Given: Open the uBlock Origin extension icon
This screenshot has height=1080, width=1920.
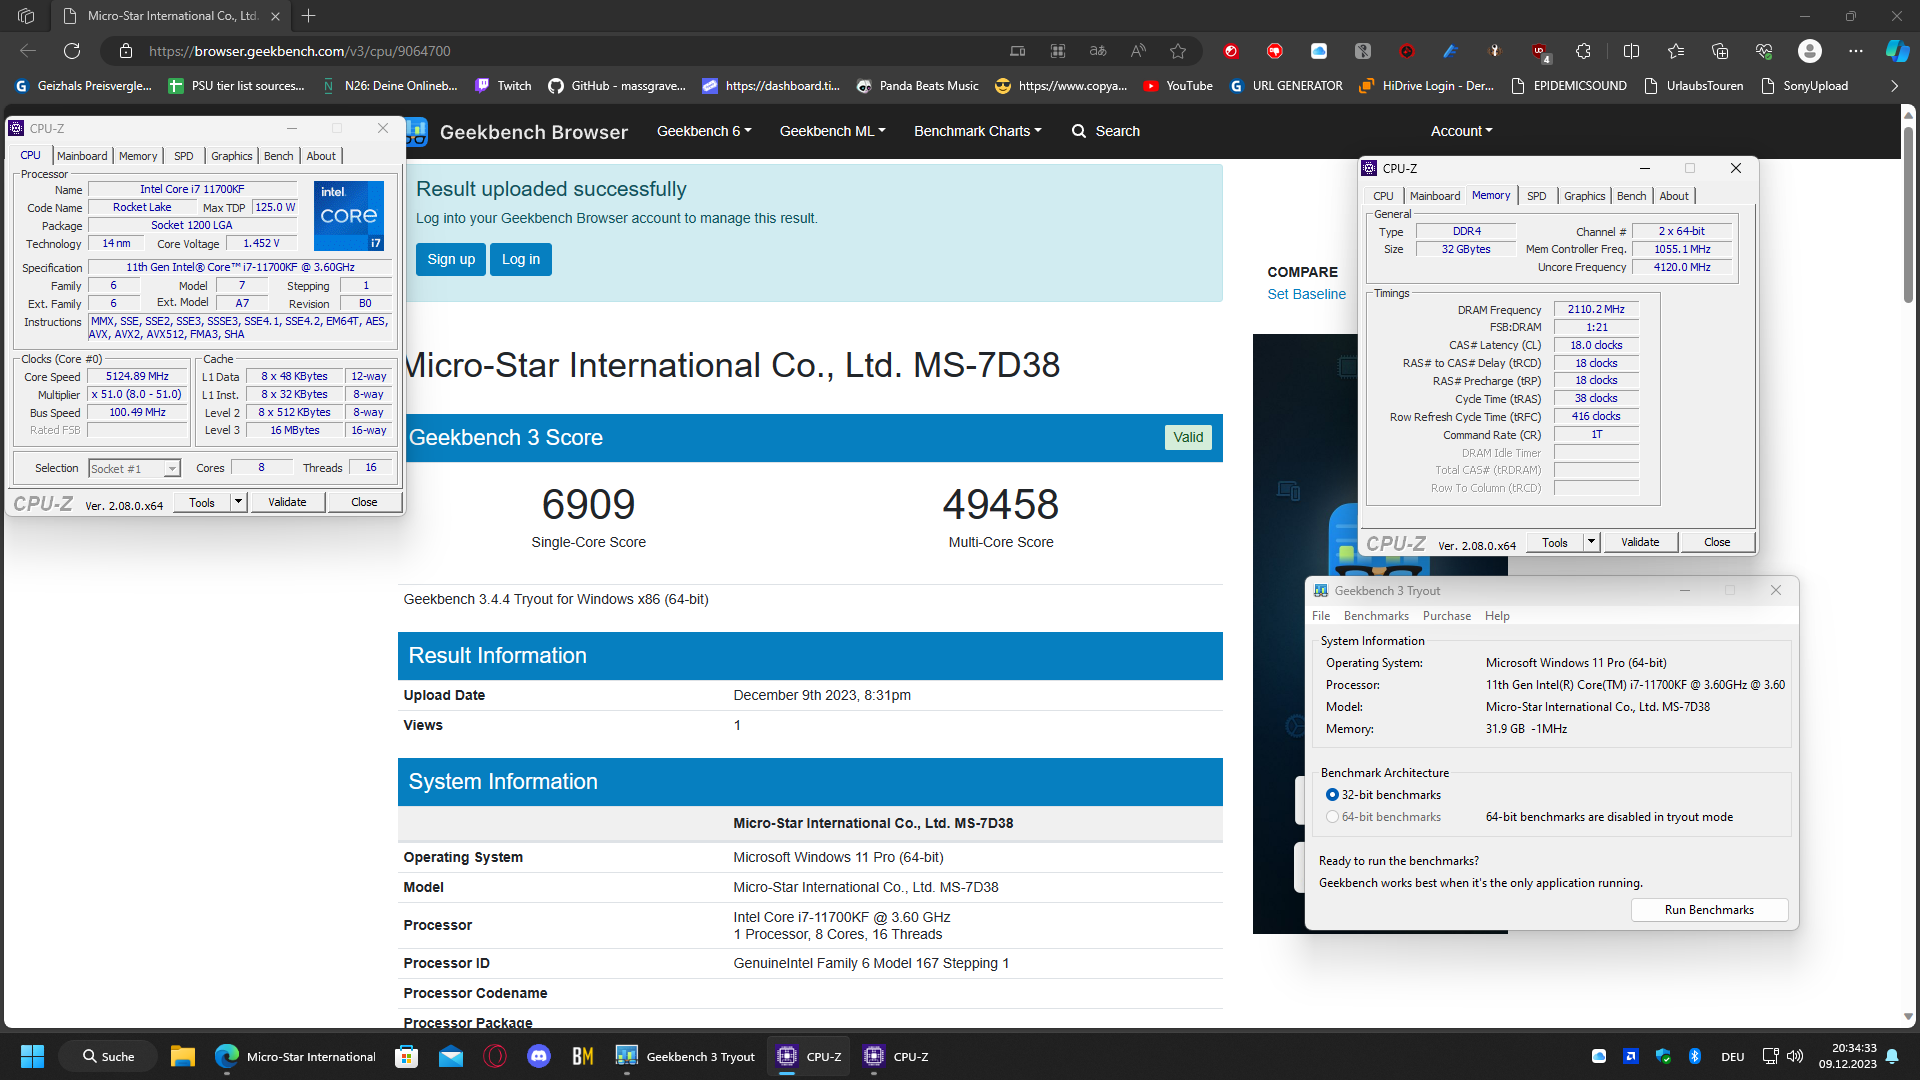Looking at the screenshot, I should pyautogui.click(x=1539, y=51).
